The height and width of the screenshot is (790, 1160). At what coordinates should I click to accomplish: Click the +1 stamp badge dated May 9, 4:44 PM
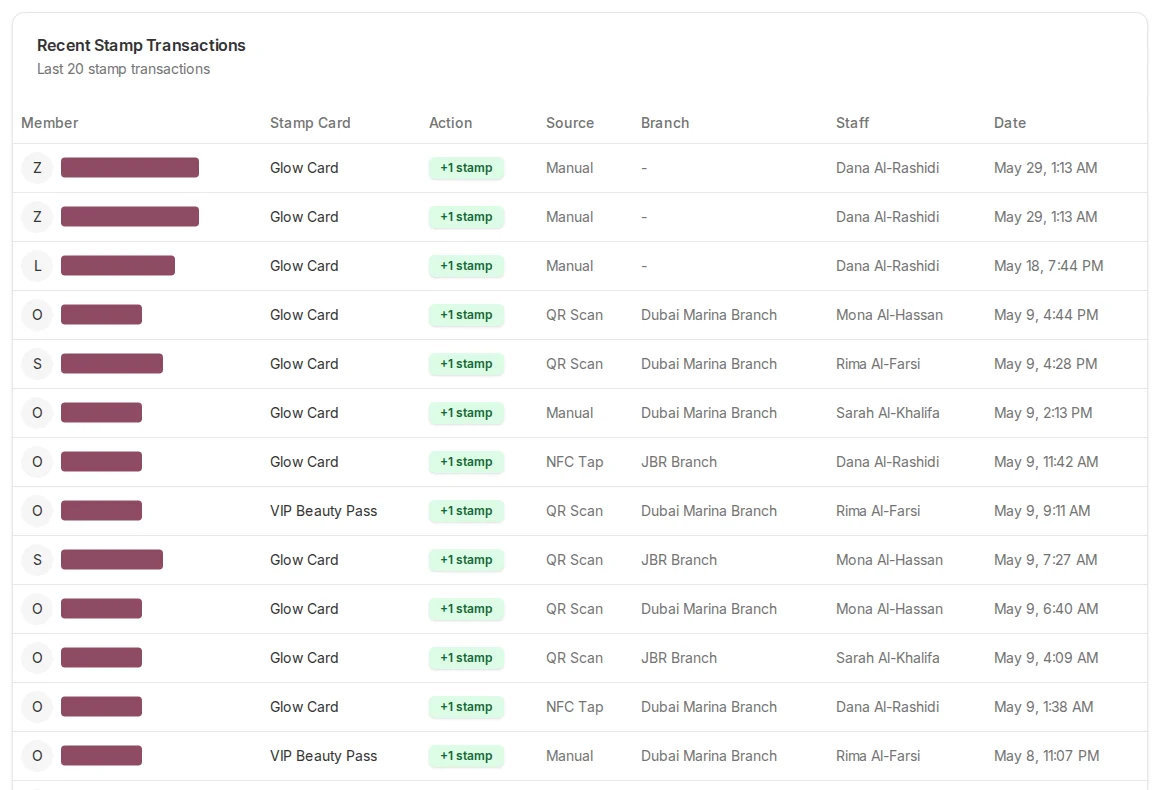point(466,314)
